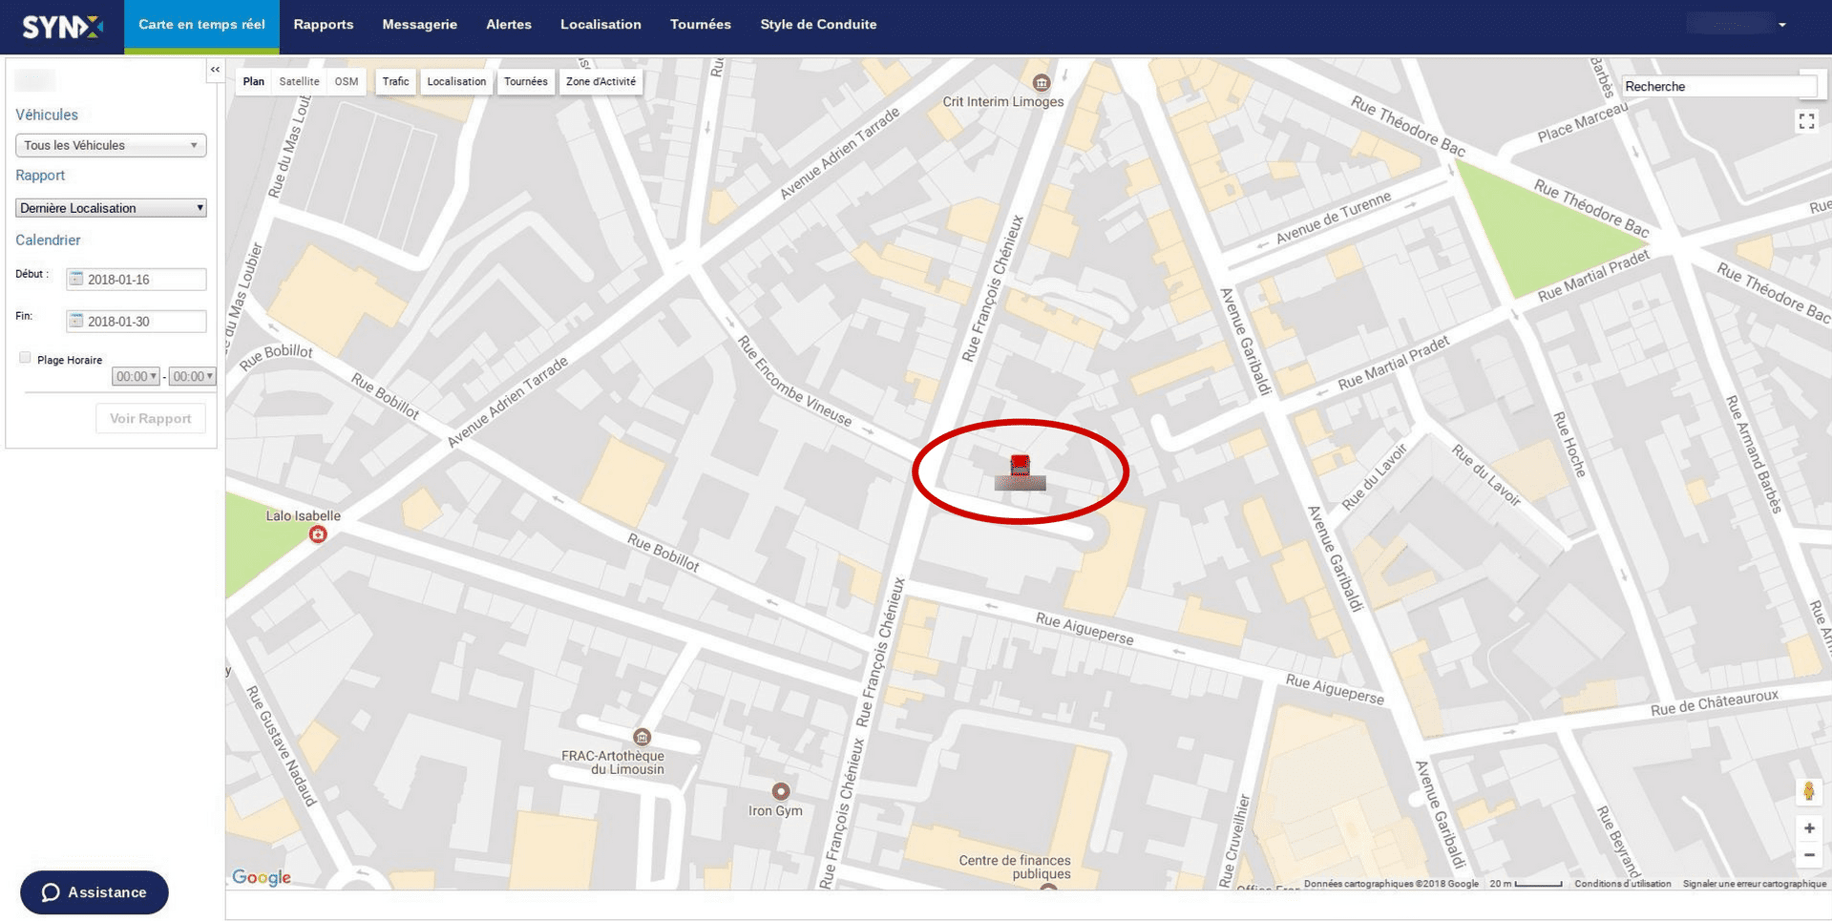This screenshot has width=1832, height=921.
Task: Open Tous les Véhicules dropdown
Action: (111, 145)
